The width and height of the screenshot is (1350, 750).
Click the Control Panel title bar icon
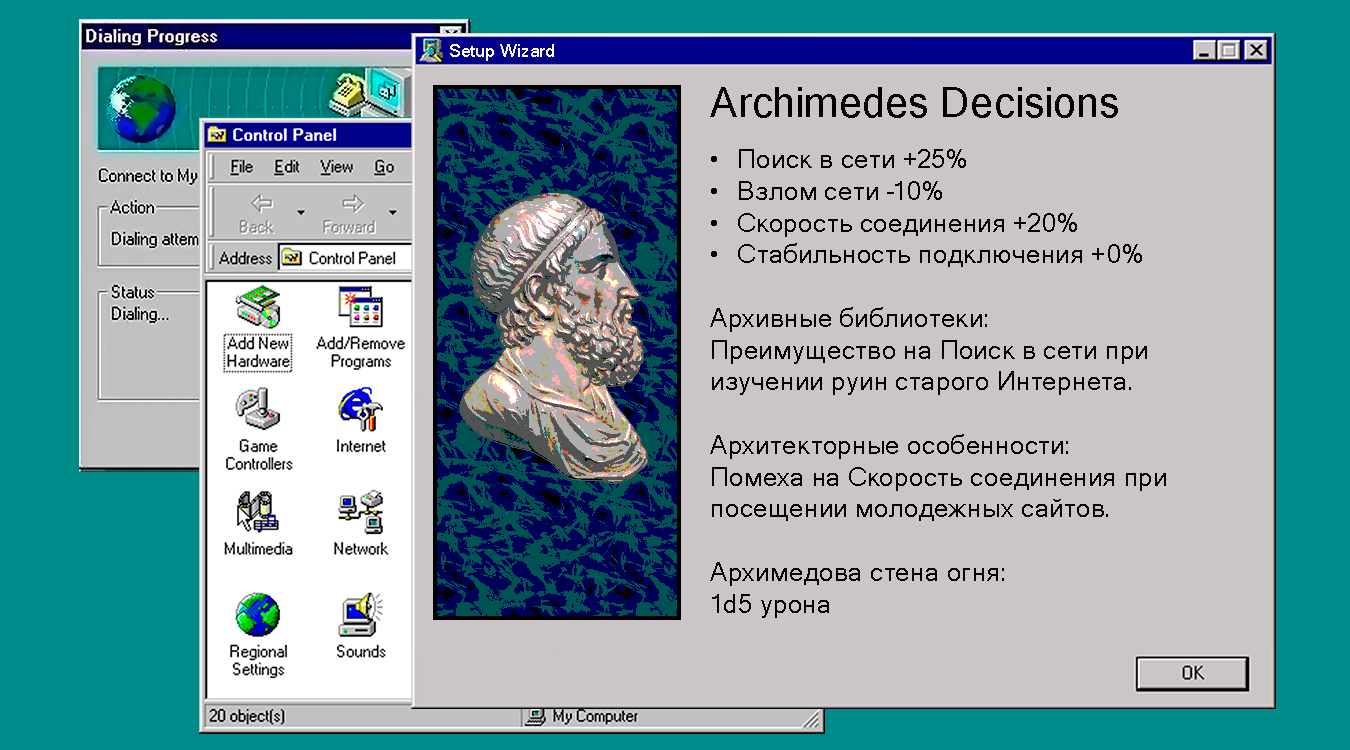217,135
